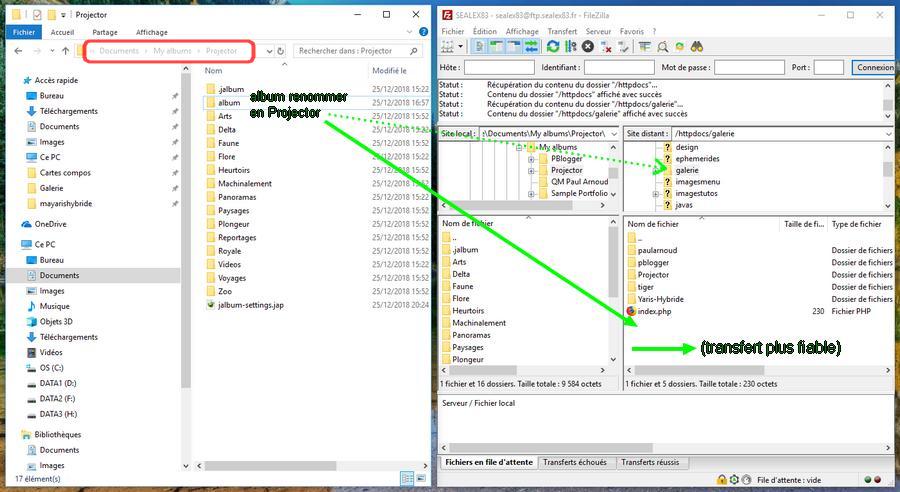Expand the PBlogger folder in local tree
Viewport: 900px width, 492px height.
531,159
